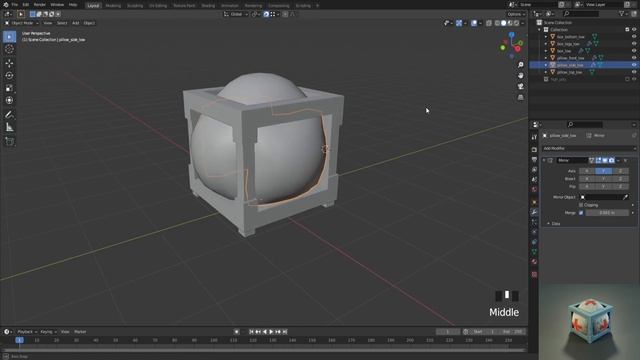
Task: Pick Mirror Object with the eyedropper
Action: point(625,197)
